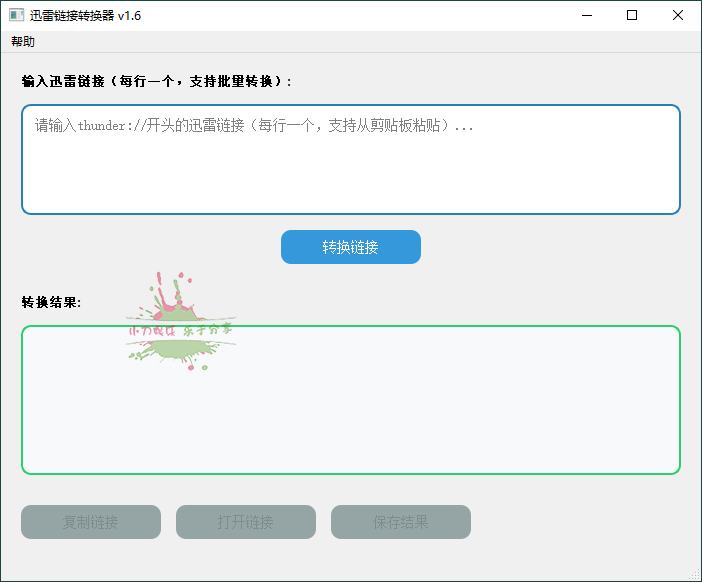This screenshot has height=582, width=702.
Task: Focus the thunder:// link input box
Action: (350, 170)
